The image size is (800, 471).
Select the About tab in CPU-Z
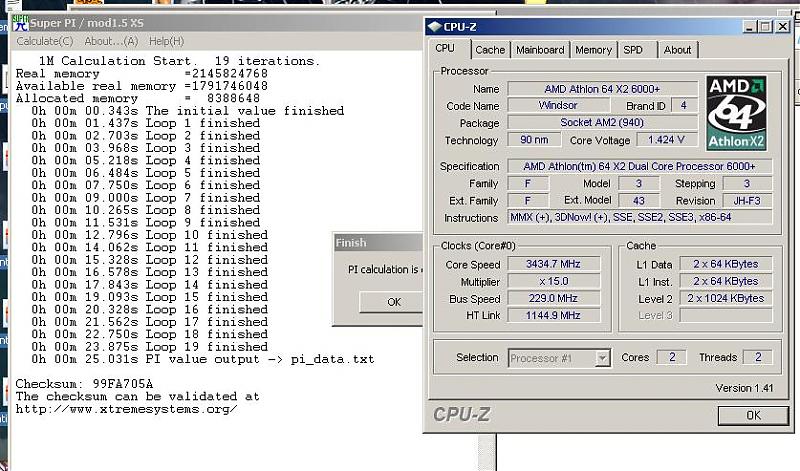click(x=677, y=50)
